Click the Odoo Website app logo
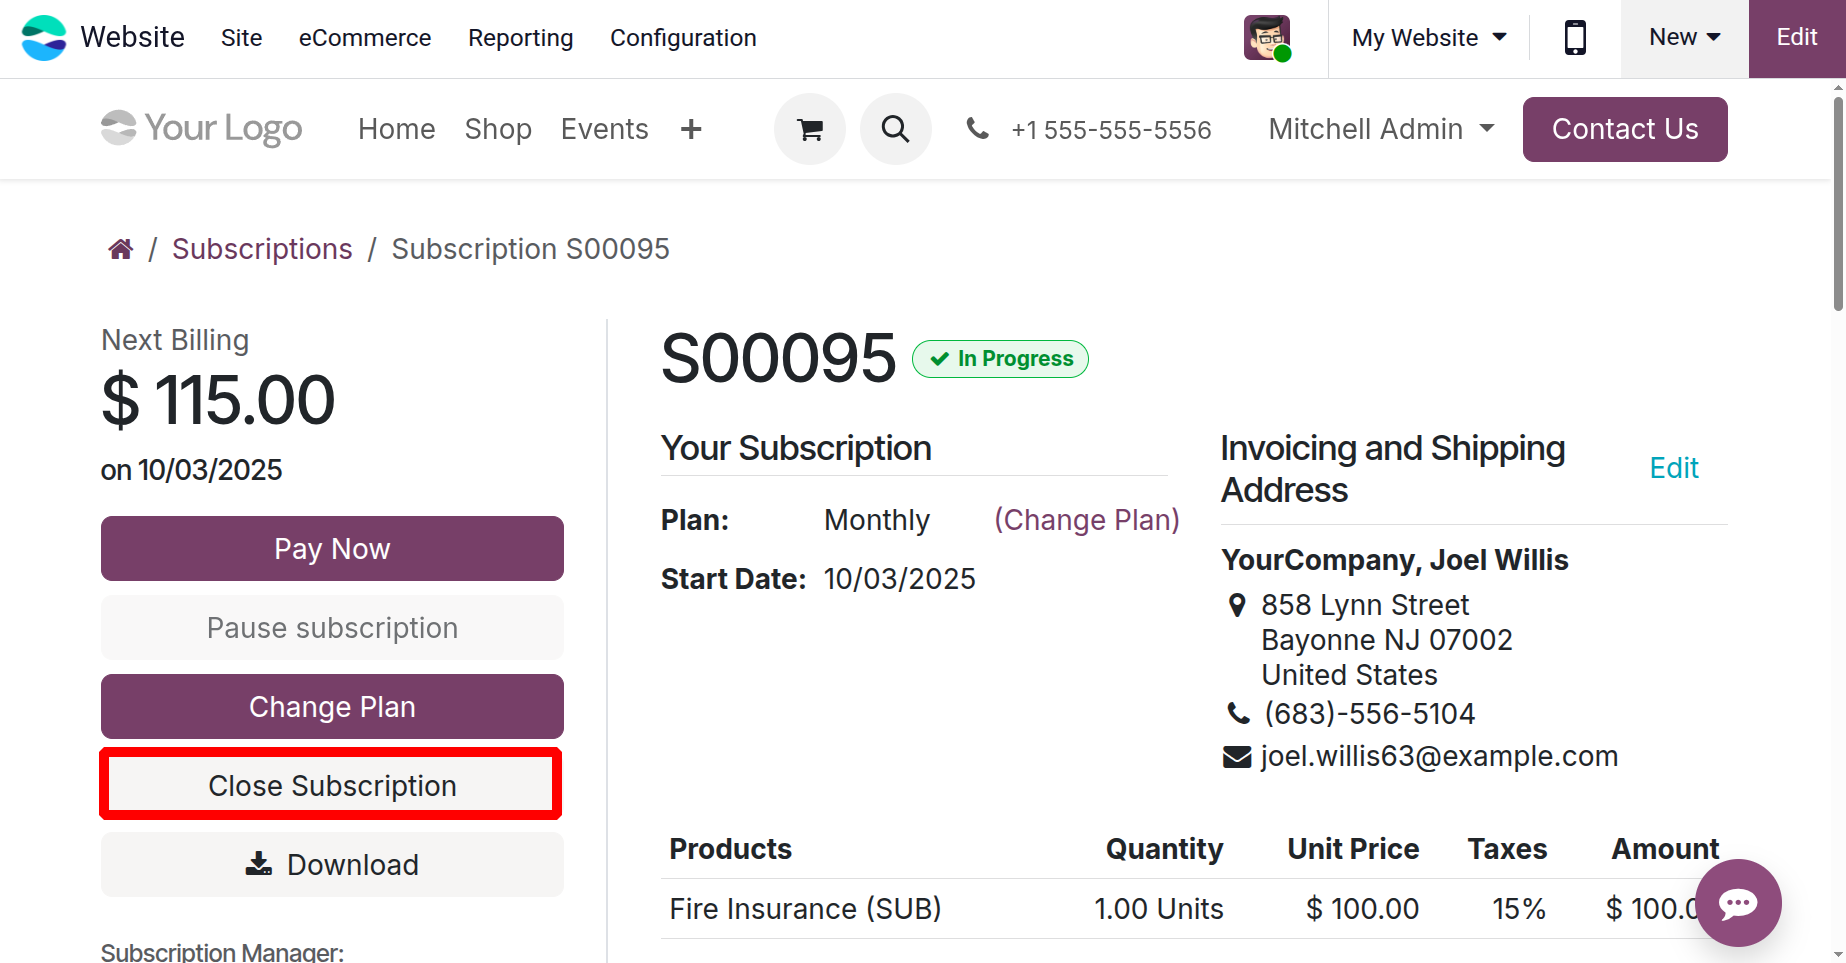Viewport: 1846px width, 963px height. pyautogui.click(x=44, y=38)
